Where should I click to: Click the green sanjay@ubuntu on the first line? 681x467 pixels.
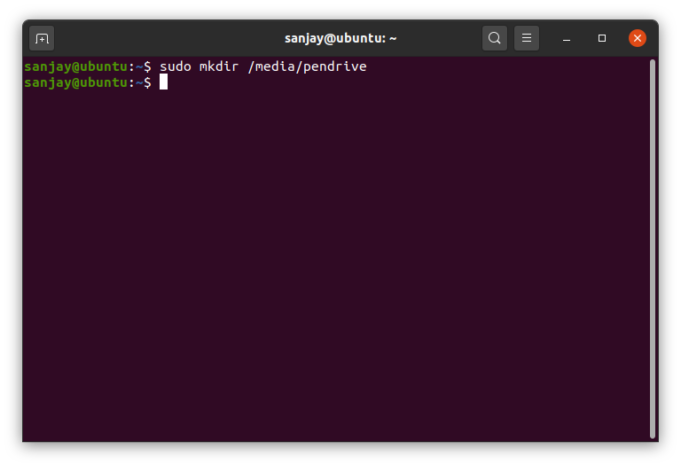click(76, 67)
